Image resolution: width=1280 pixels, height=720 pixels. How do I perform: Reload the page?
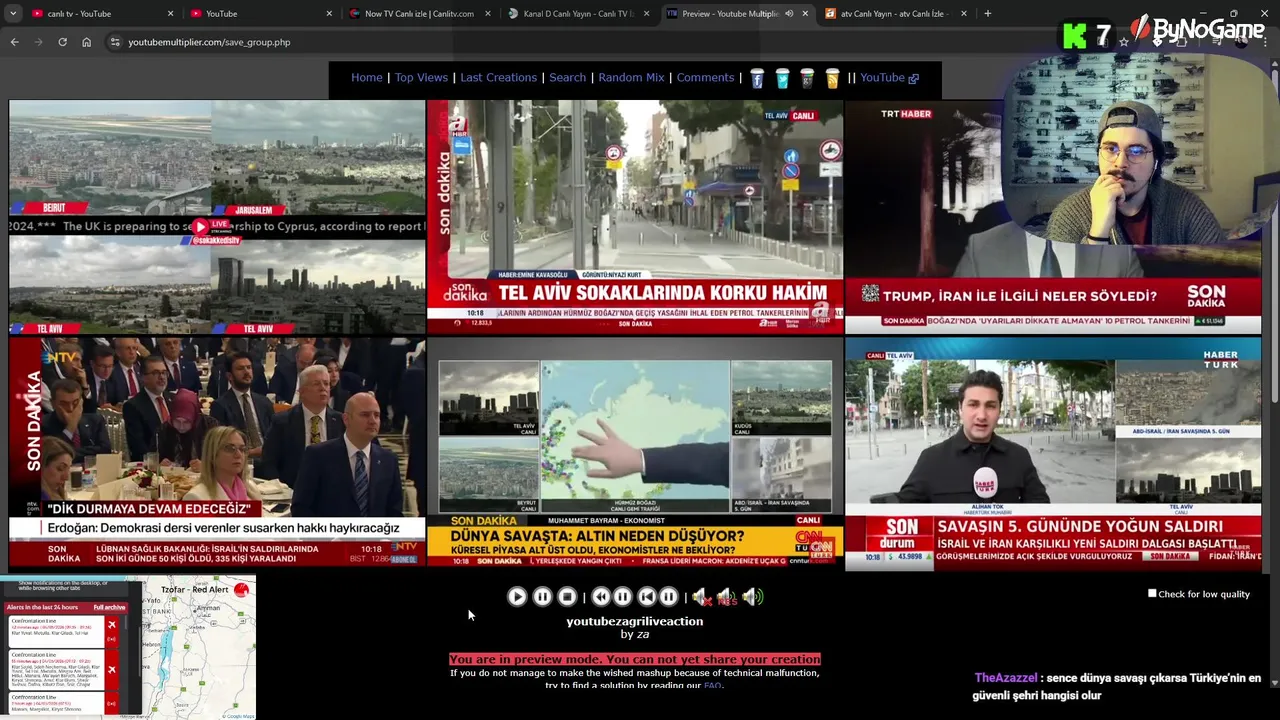[62, 42]
